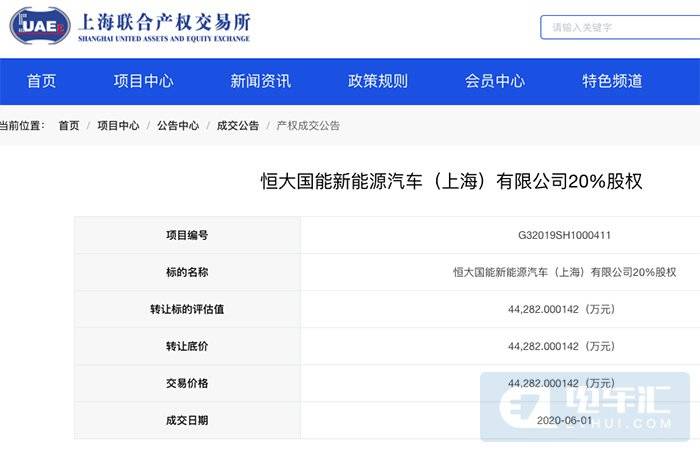Click the 转让标的评估值 amount value

coord(562,309)
